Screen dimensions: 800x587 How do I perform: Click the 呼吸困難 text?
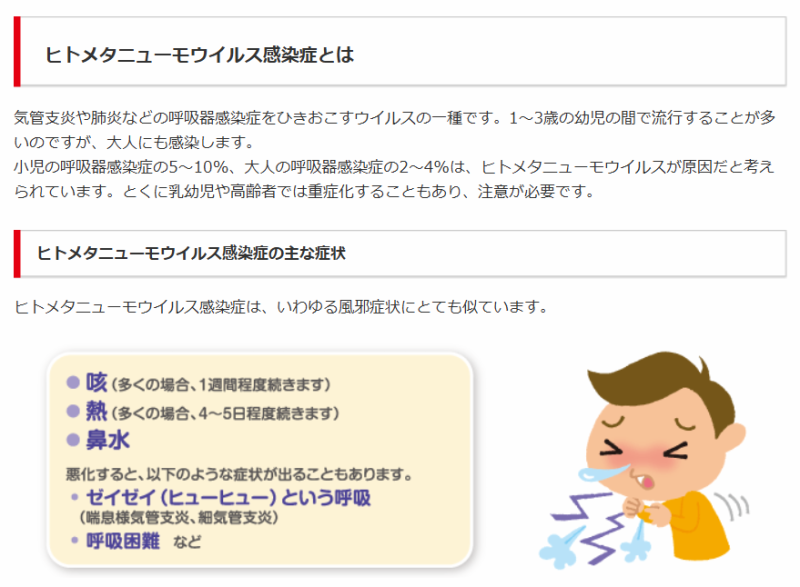click(123, 541)
